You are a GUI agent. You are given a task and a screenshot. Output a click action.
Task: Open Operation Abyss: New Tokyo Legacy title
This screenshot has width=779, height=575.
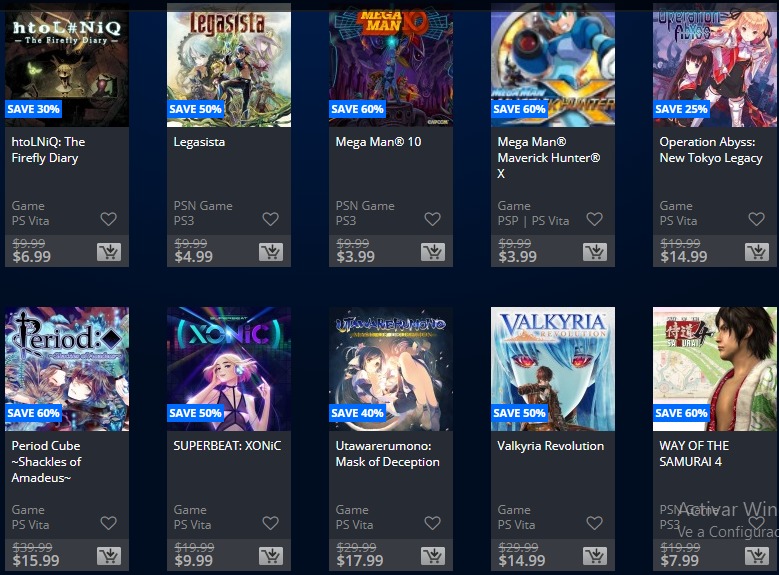pyautogui.click(x=710, y=150)
